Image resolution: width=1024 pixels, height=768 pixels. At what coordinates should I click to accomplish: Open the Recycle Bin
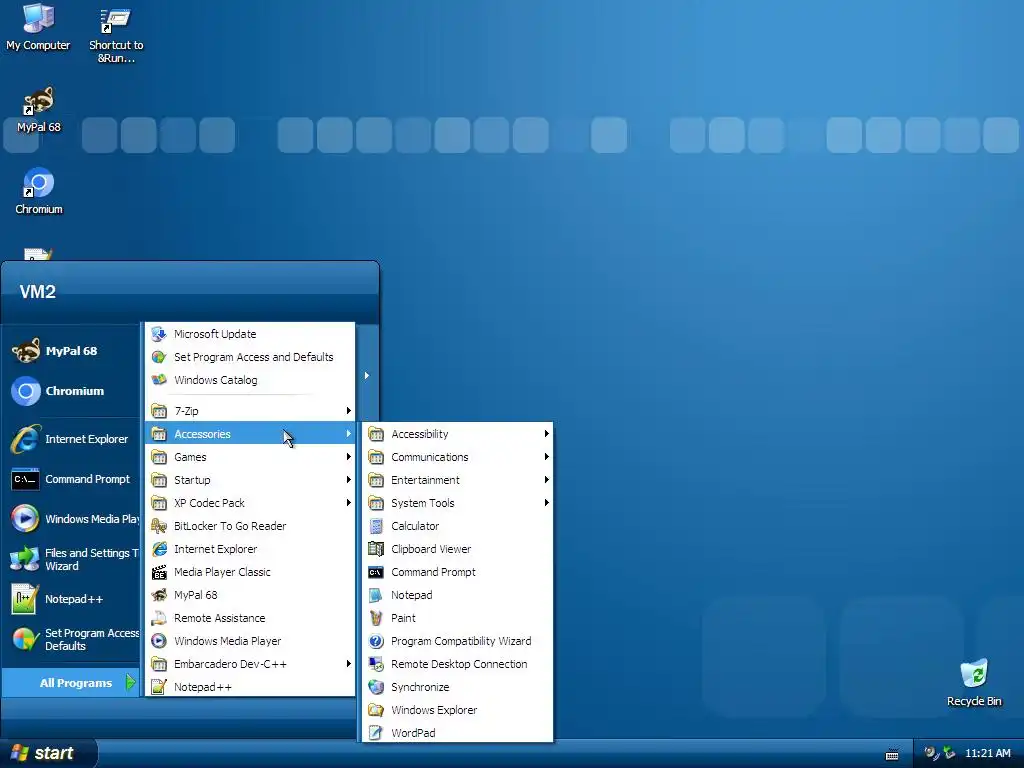coord(974,682)
